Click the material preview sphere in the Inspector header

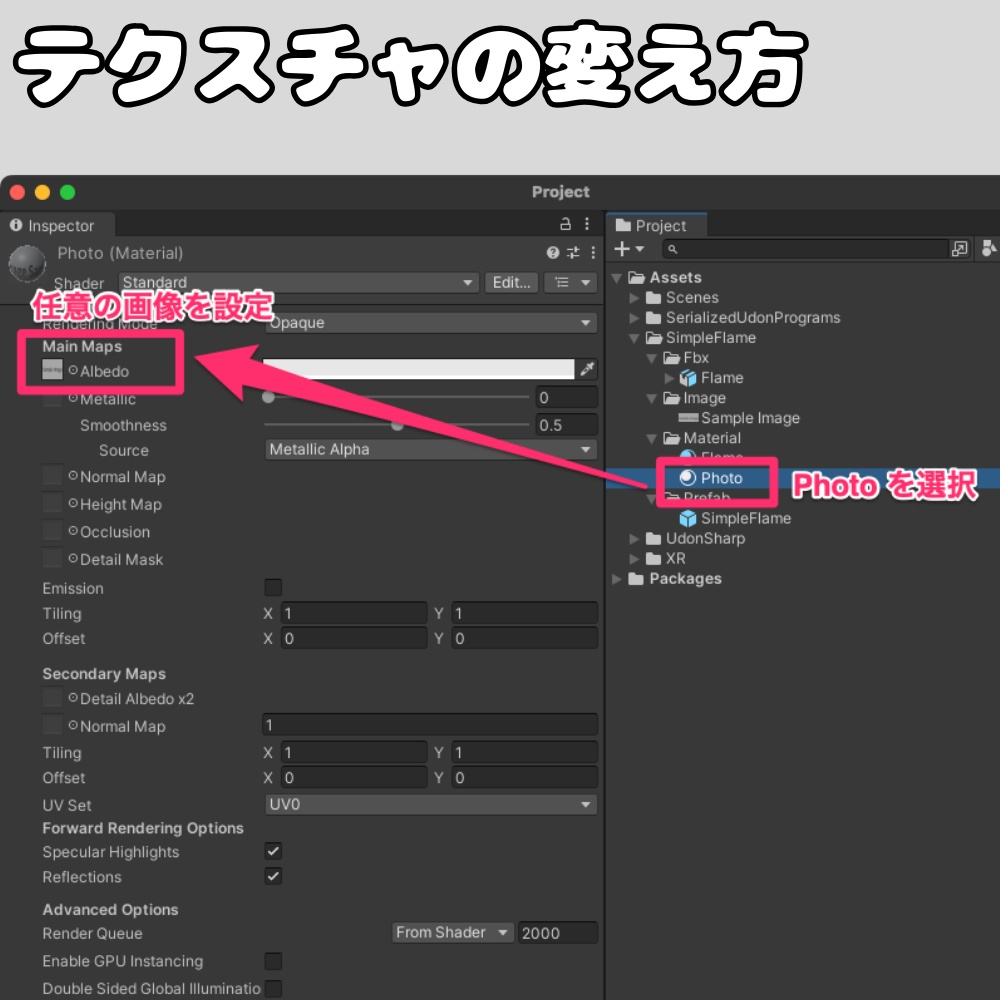[27, 262]
